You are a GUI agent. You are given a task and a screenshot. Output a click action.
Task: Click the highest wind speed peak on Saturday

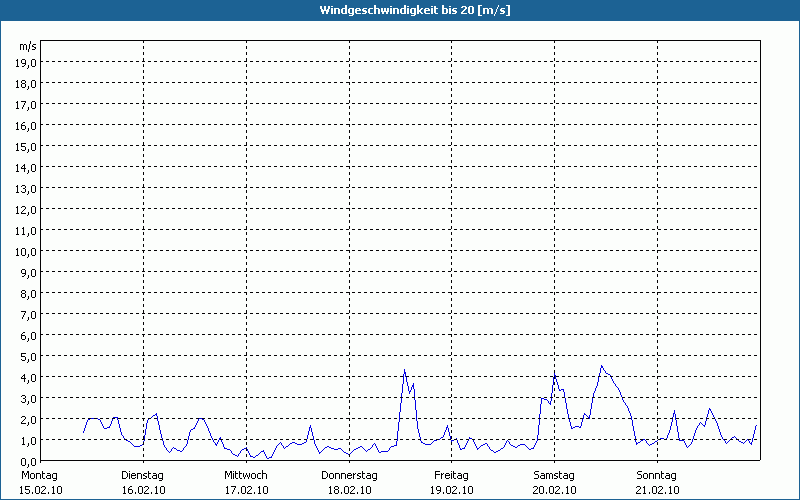602,366
